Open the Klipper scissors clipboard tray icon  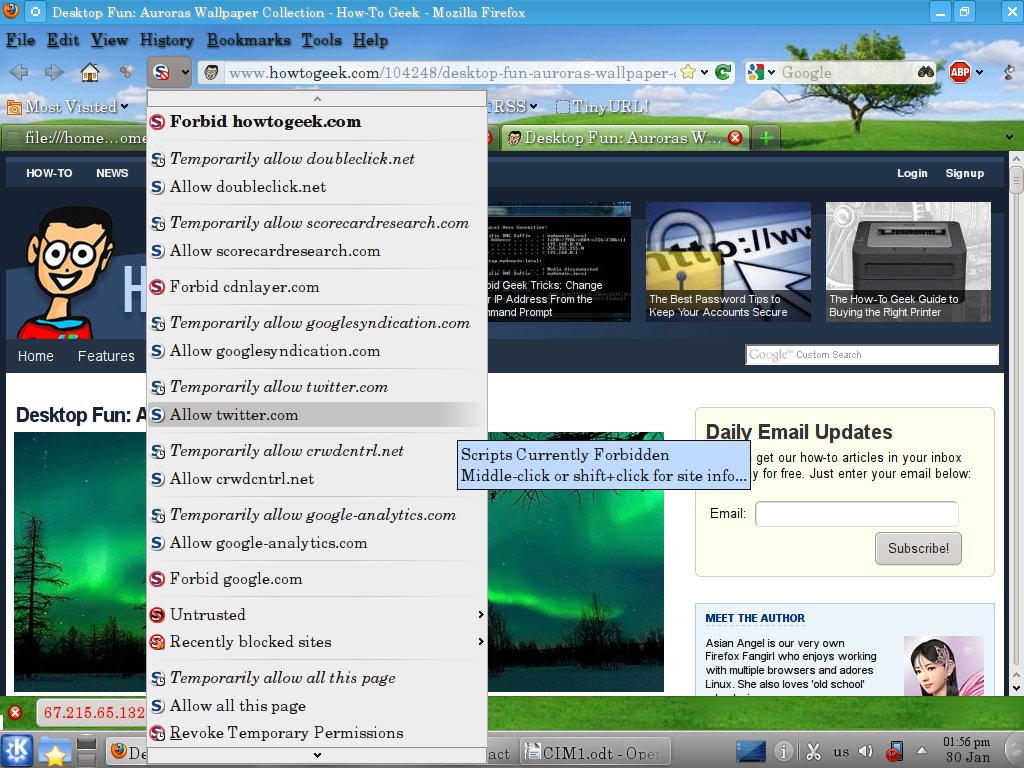coord(812,752)
